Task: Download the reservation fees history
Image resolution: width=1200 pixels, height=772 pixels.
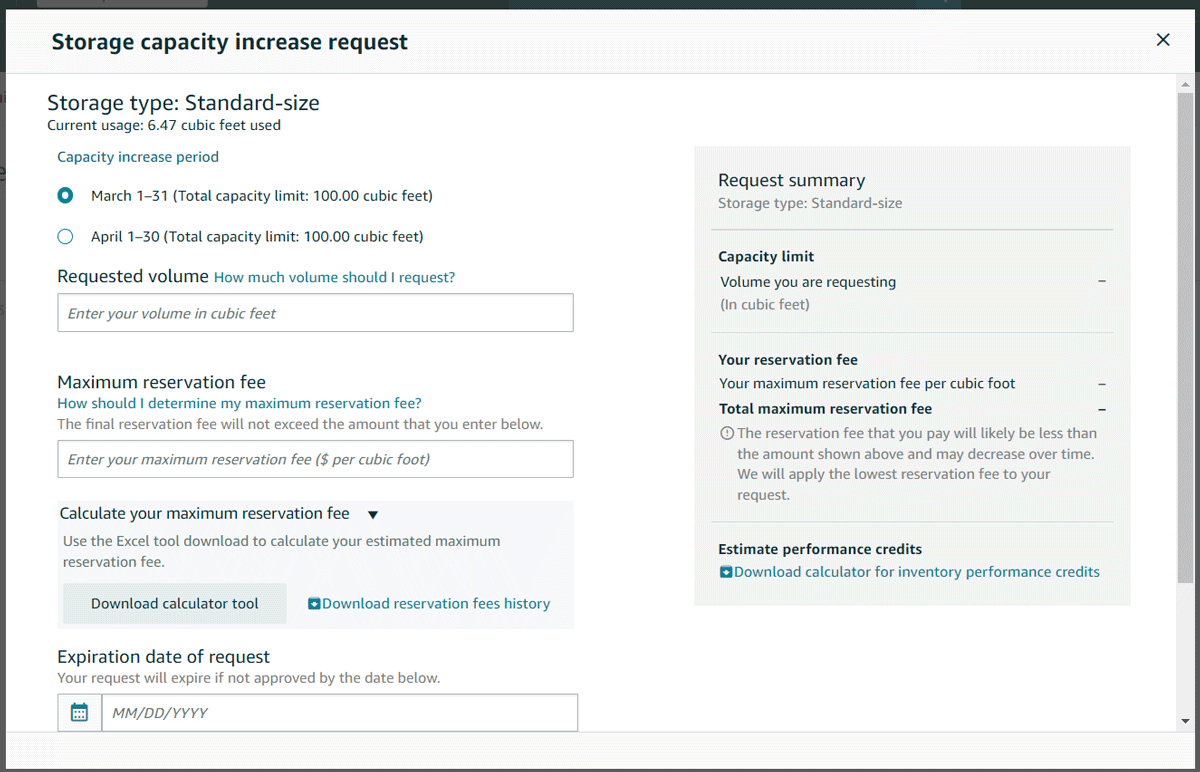Action: (x=435, y=603)
